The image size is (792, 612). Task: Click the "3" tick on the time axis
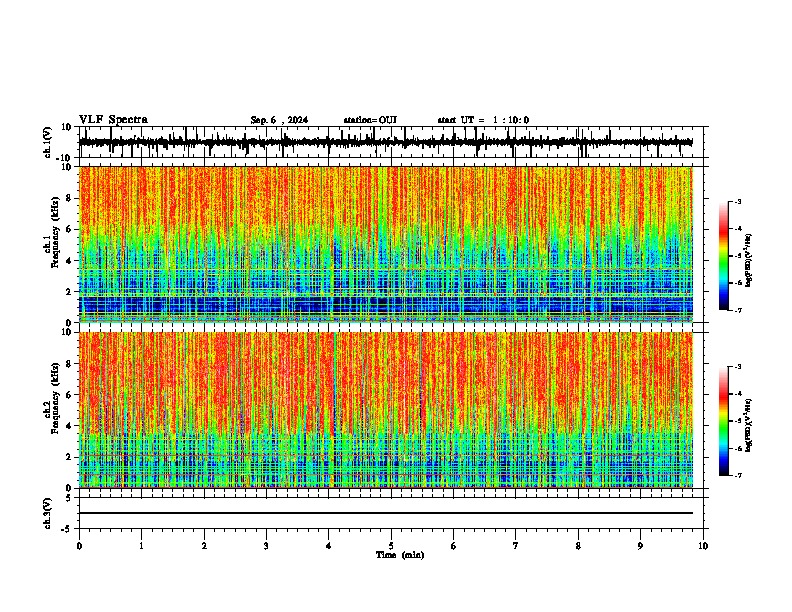pyautogui.click(x=267, y=546)
